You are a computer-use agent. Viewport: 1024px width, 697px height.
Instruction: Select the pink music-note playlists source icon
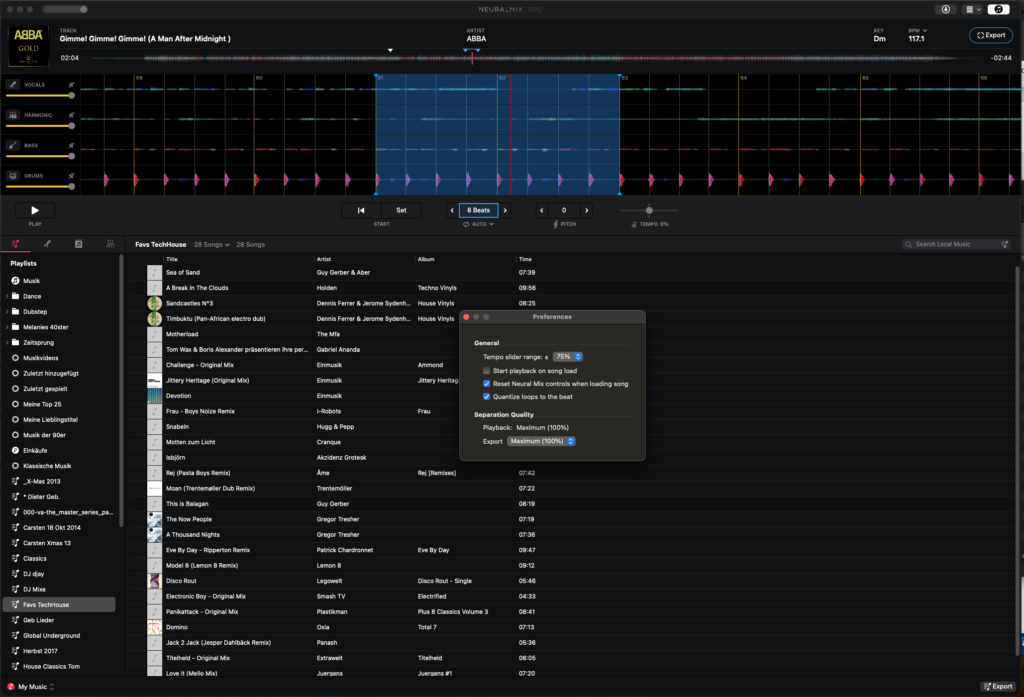(x=15, y=243)
